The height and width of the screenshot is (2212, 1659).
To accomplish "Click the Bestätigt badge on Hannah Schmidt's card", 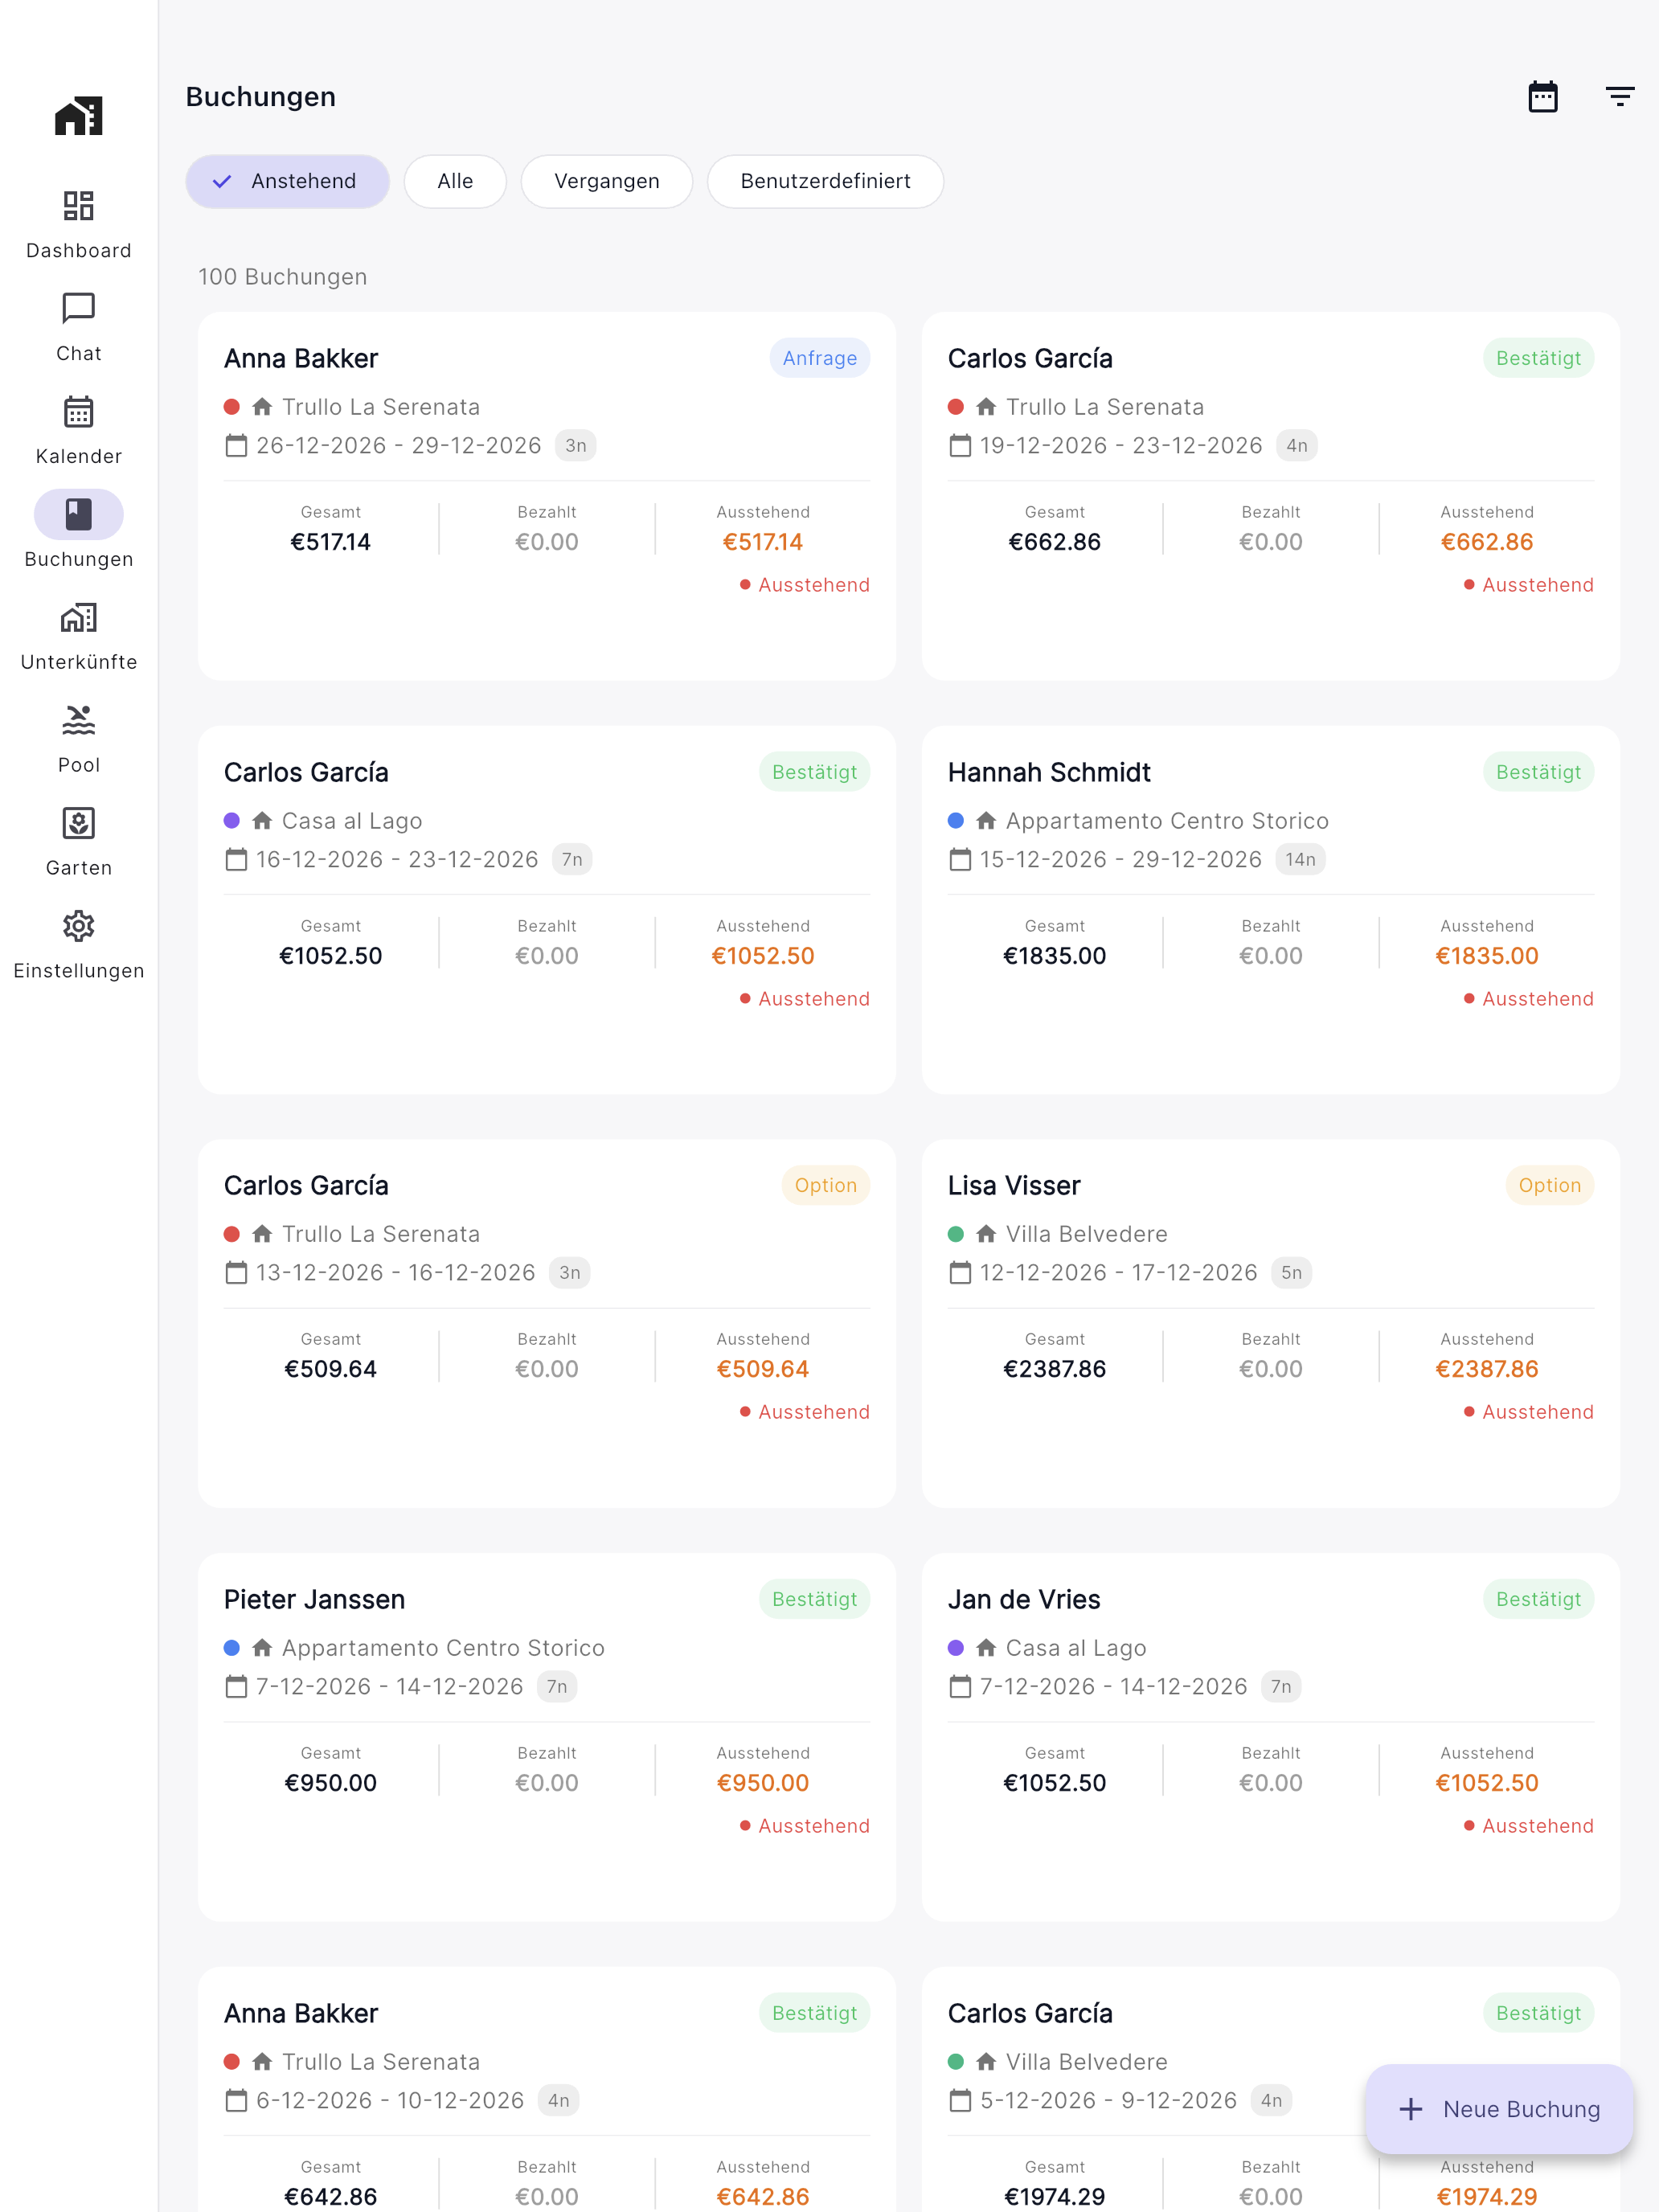I will 1538,772.
